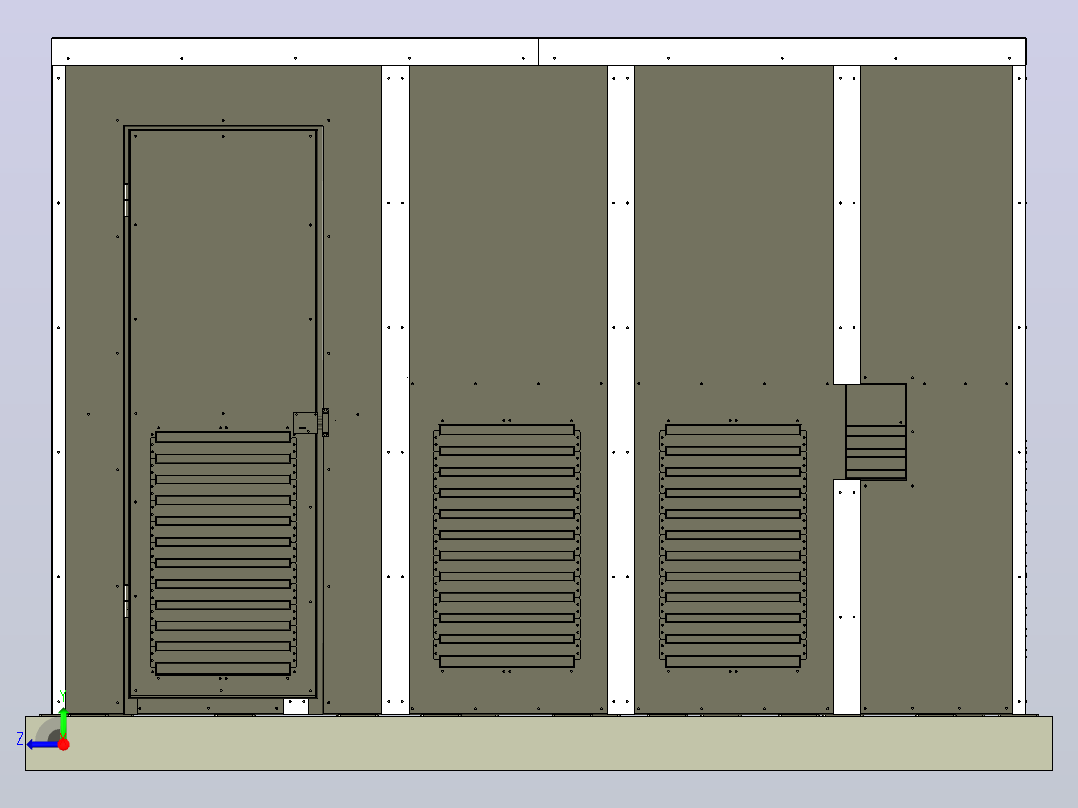
Task: Select the right roof beam segment
Action: tap(782, 52)
